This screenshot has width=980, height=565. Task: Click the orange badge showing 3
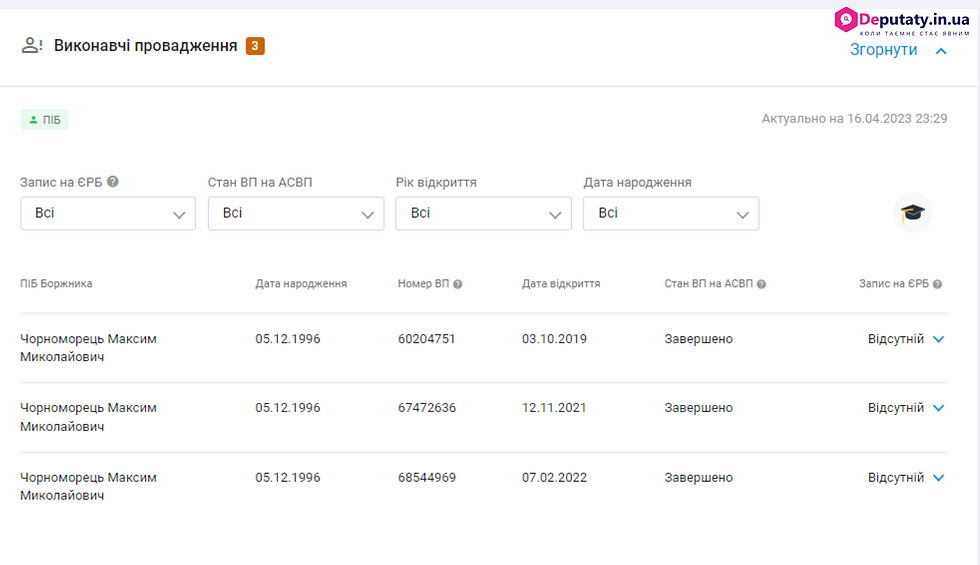pos(255,46)
